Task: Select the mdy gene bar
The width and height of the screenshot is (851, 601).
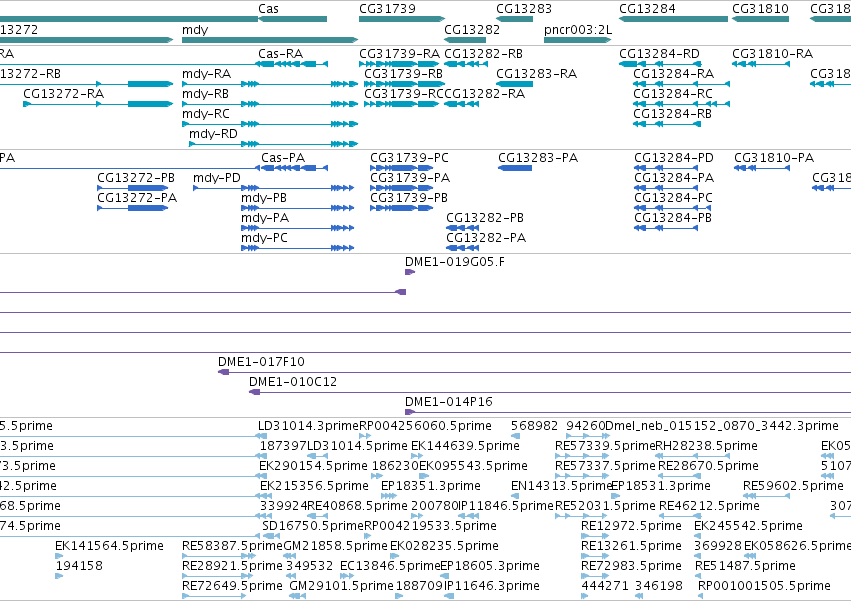Action: click(x=270, y=40)
